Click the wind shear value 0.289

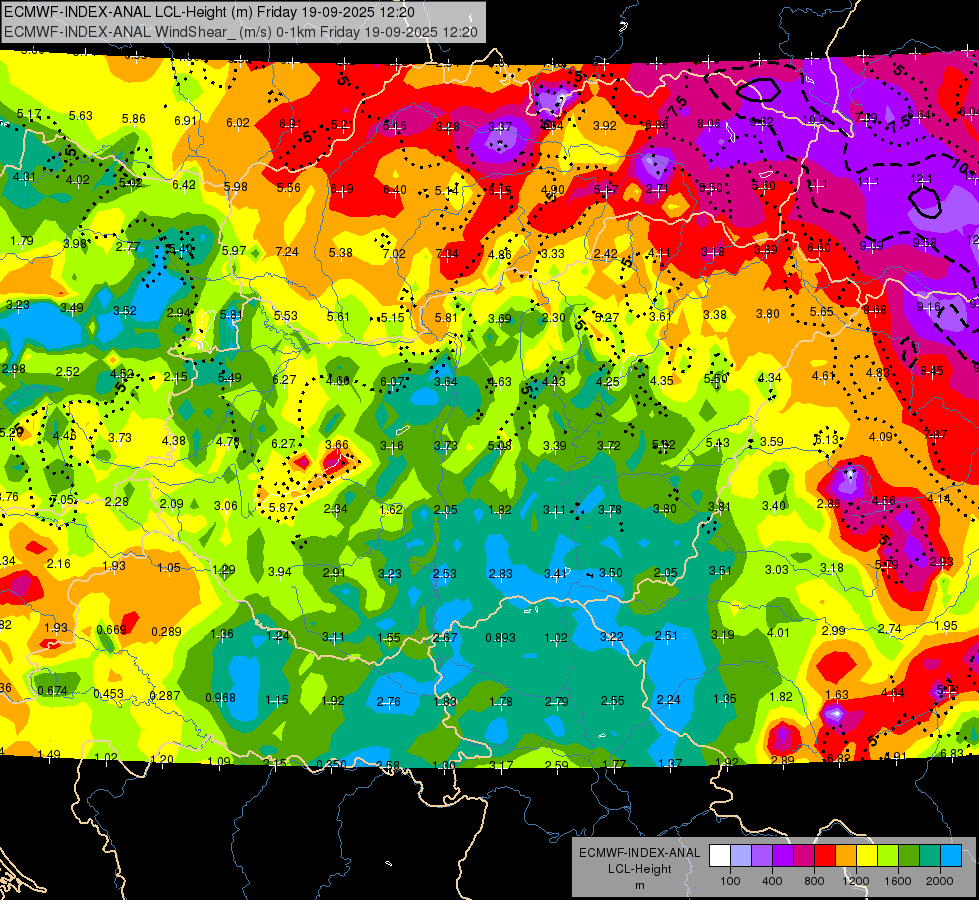click(x=166, y=631)
